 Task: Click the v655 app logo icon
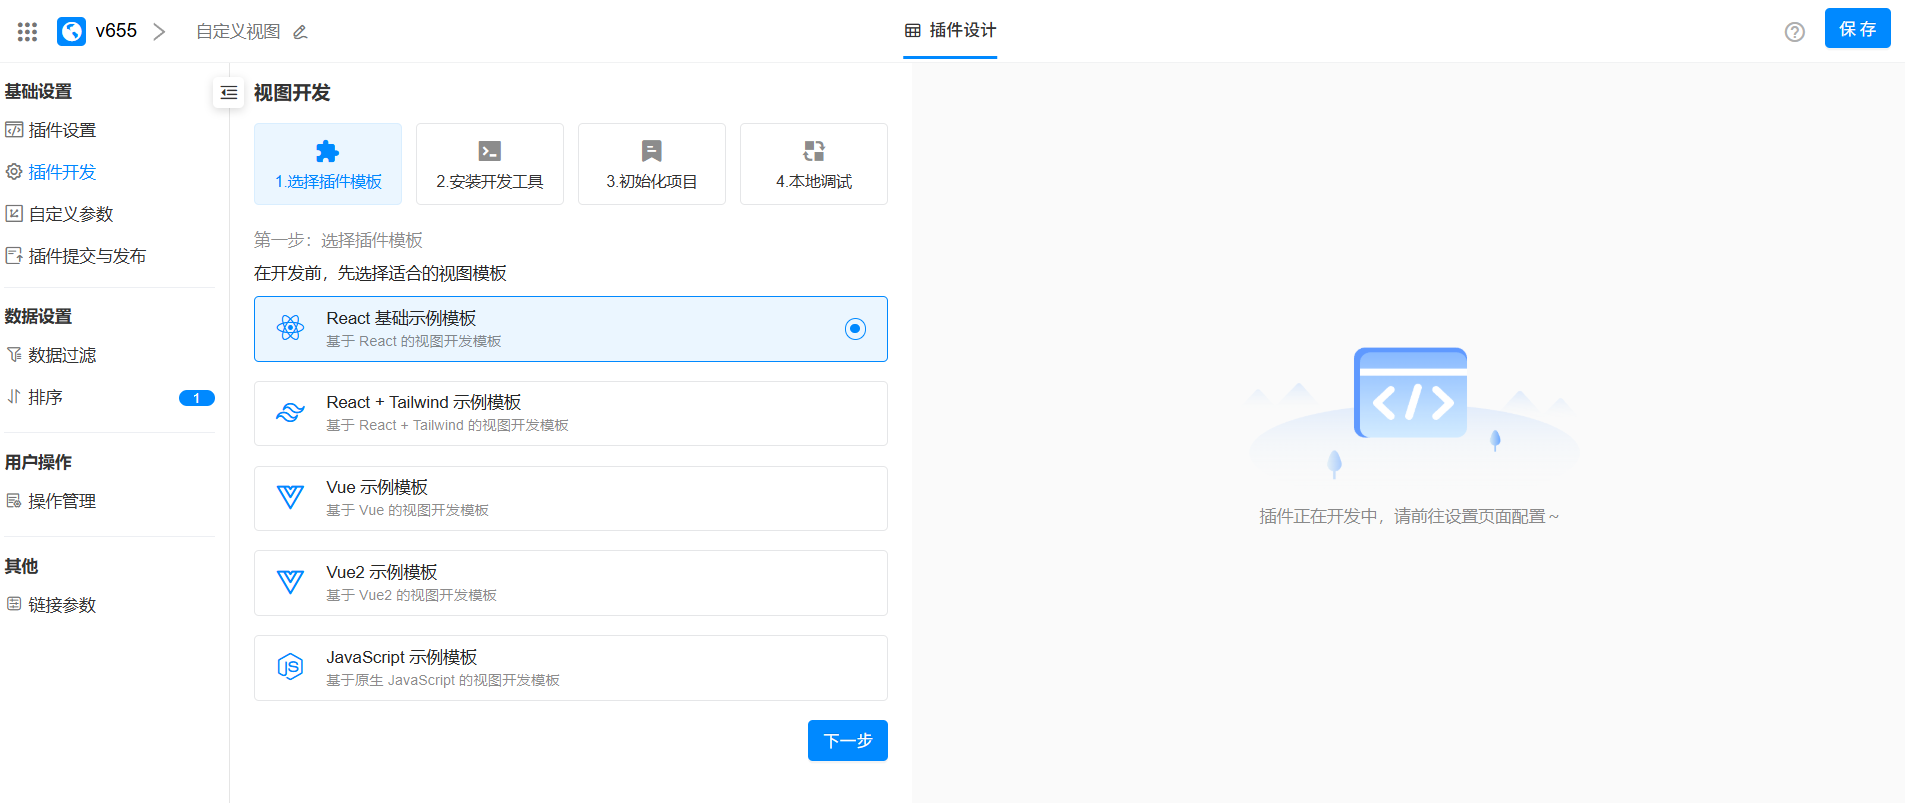pyautogui.click(x=72, y=32)
